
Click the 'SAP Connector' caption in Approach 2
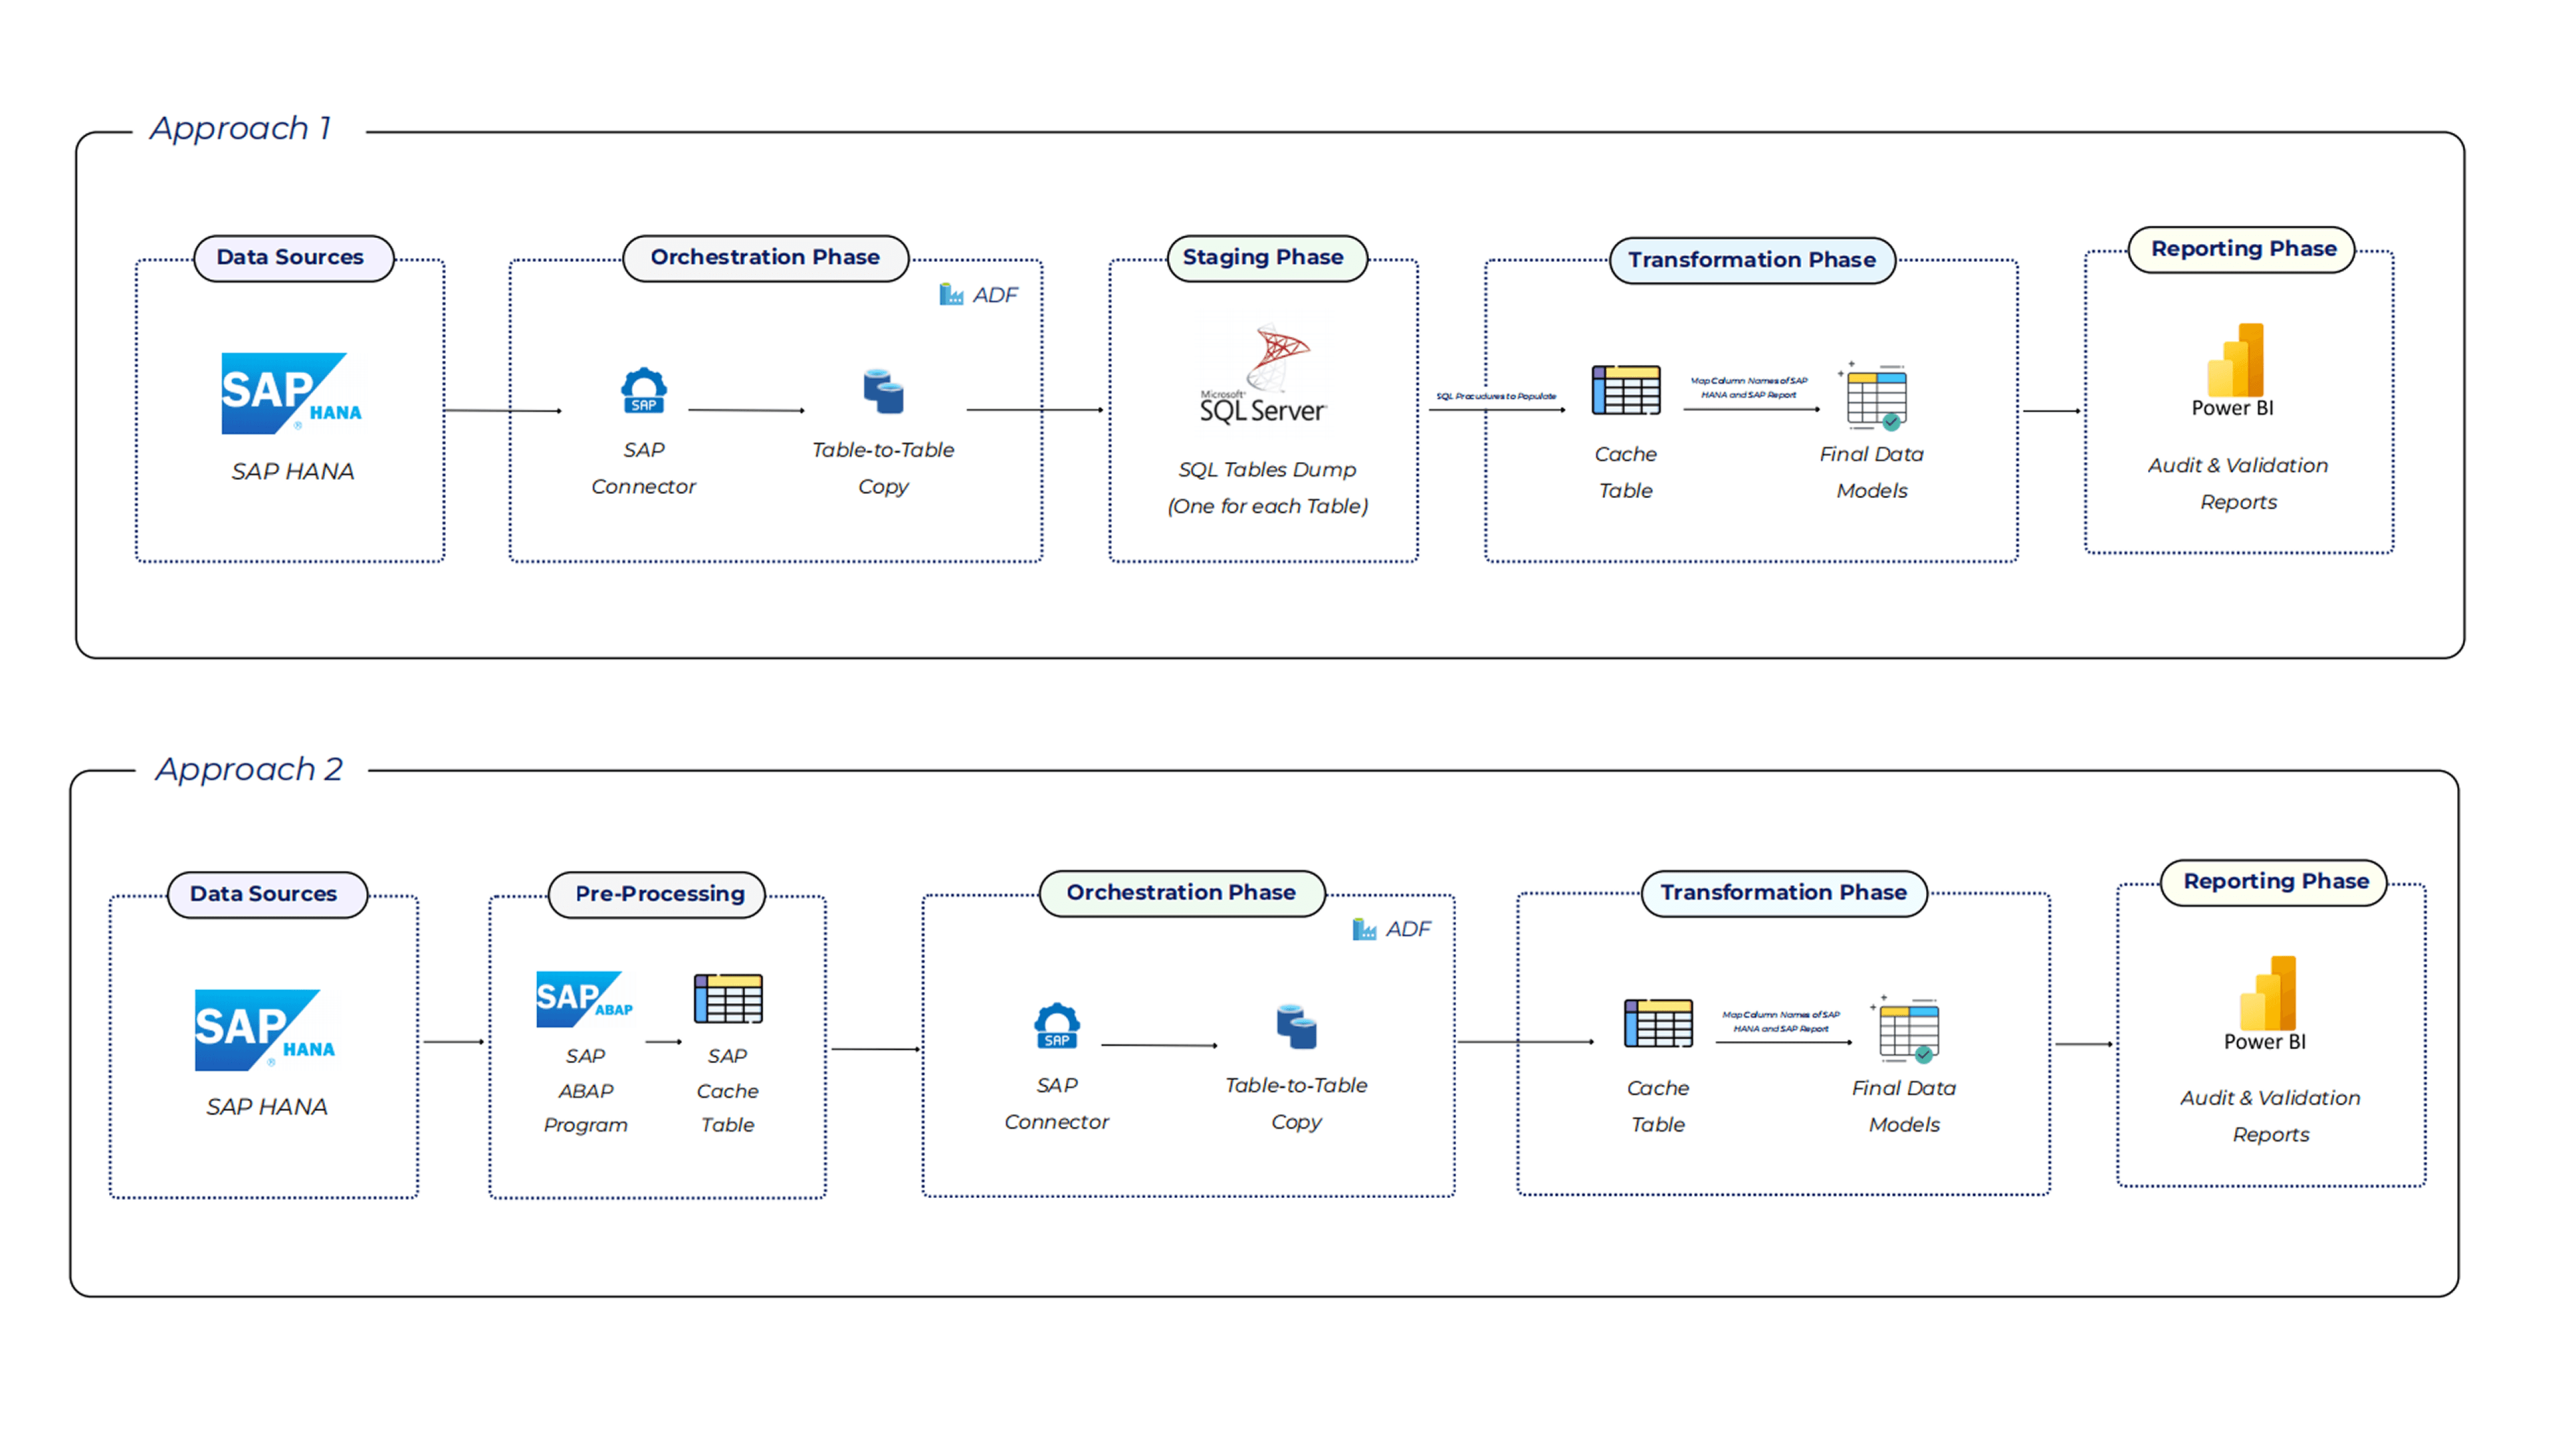(1057, 1104)
